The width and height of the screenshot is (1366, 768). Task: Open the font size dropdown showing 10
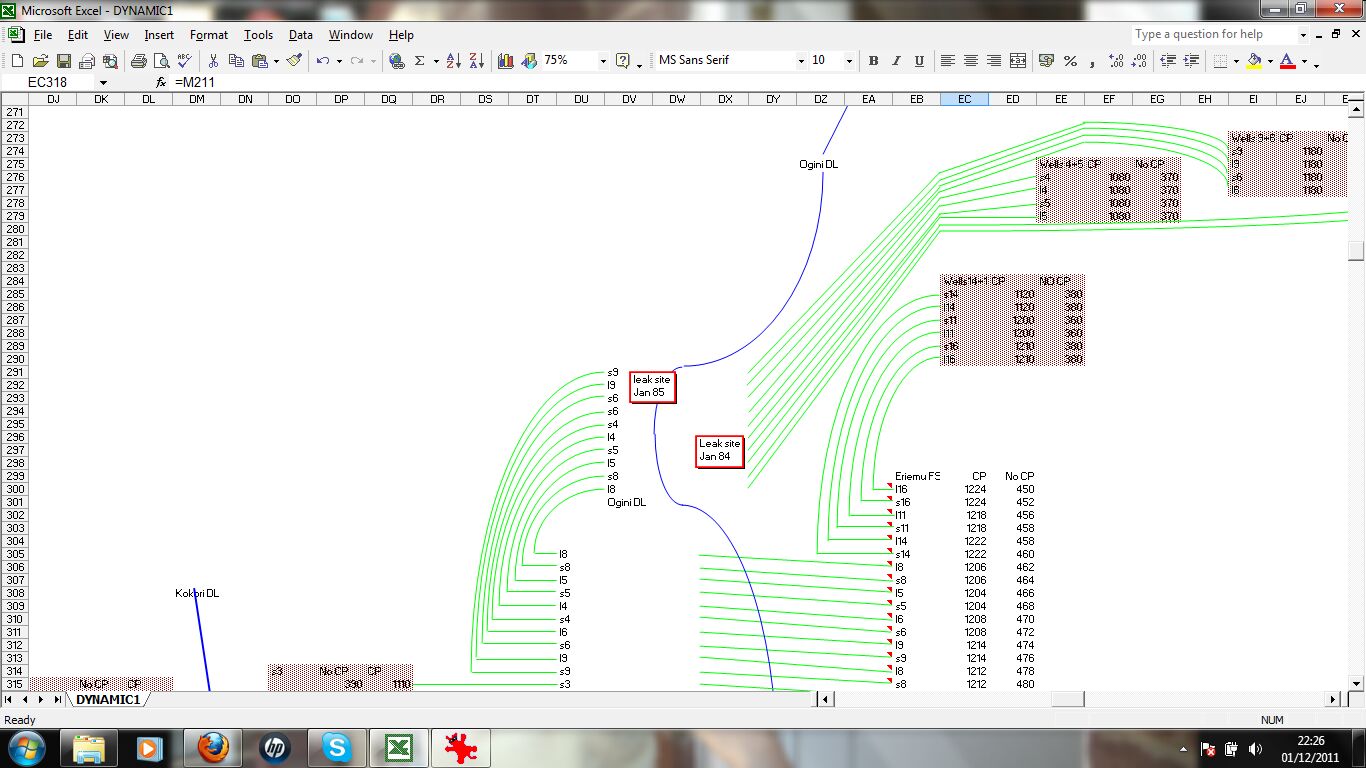[849, 61]
